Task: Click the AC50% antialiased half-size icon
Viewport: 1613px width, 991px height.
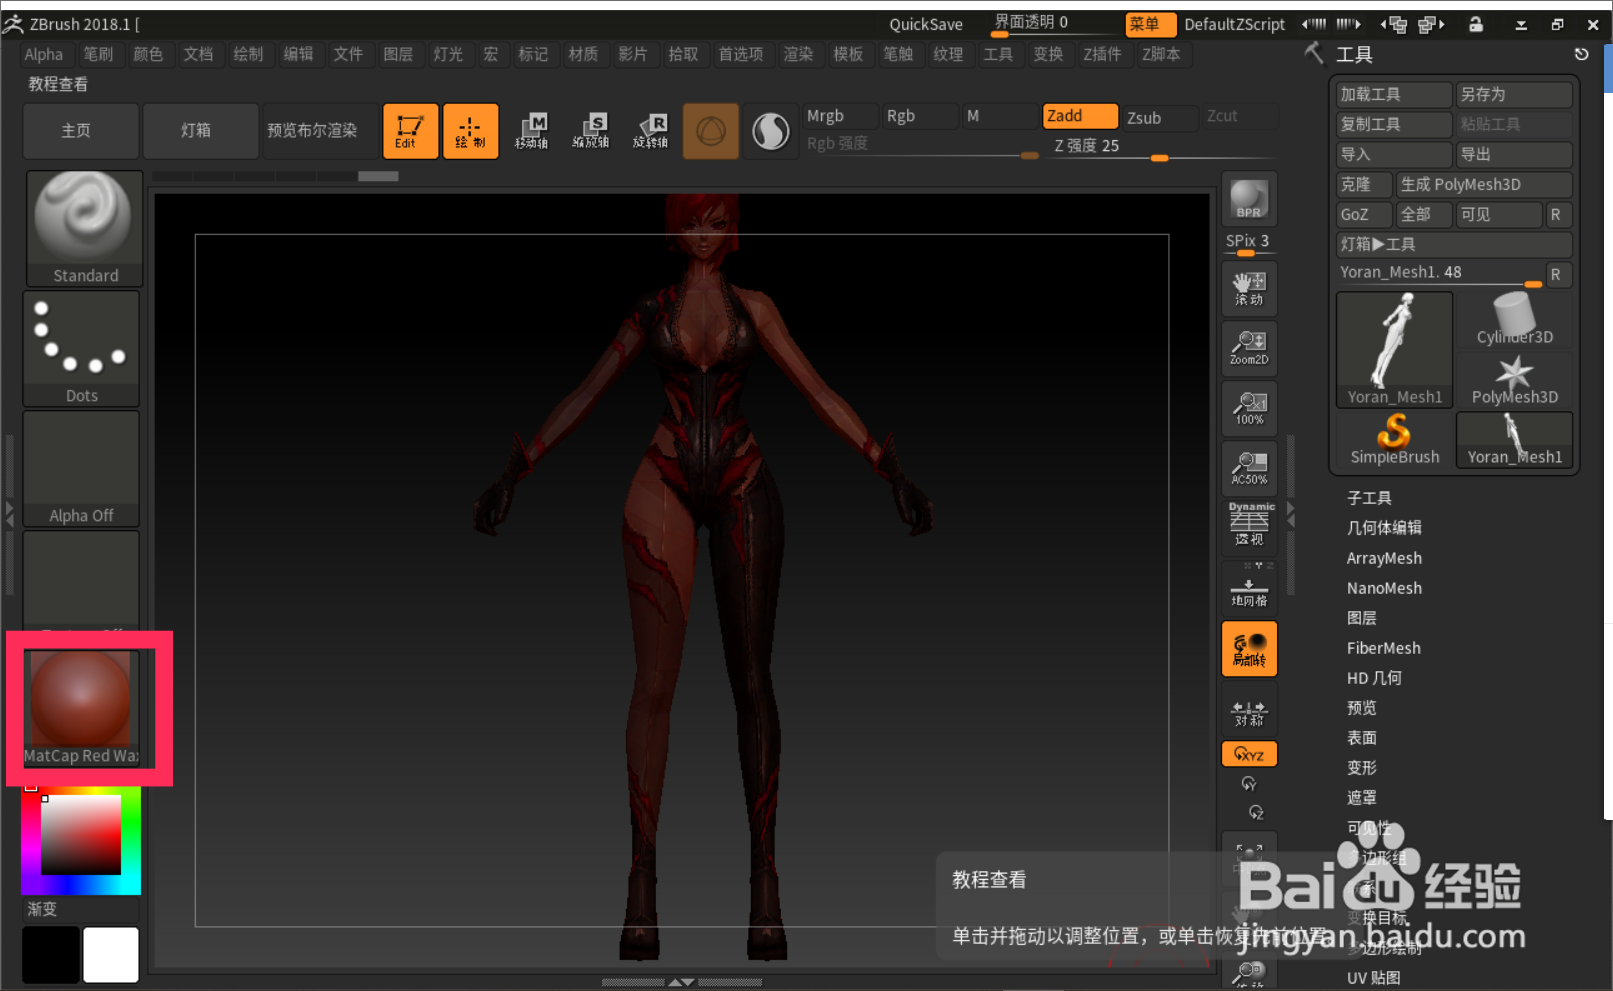Action: click(1249, 468)
